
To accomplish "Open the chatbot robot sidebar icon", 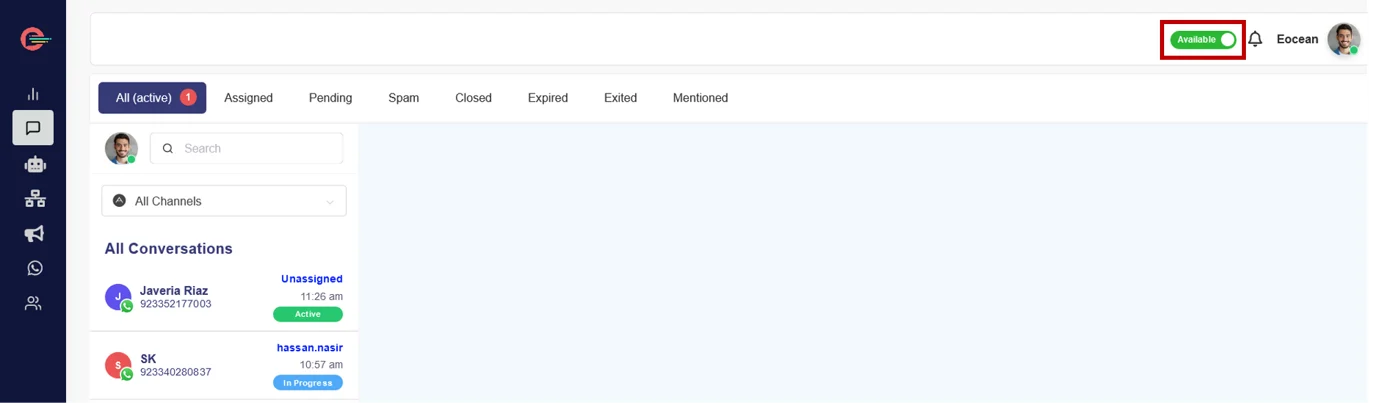I will [35, 164].
